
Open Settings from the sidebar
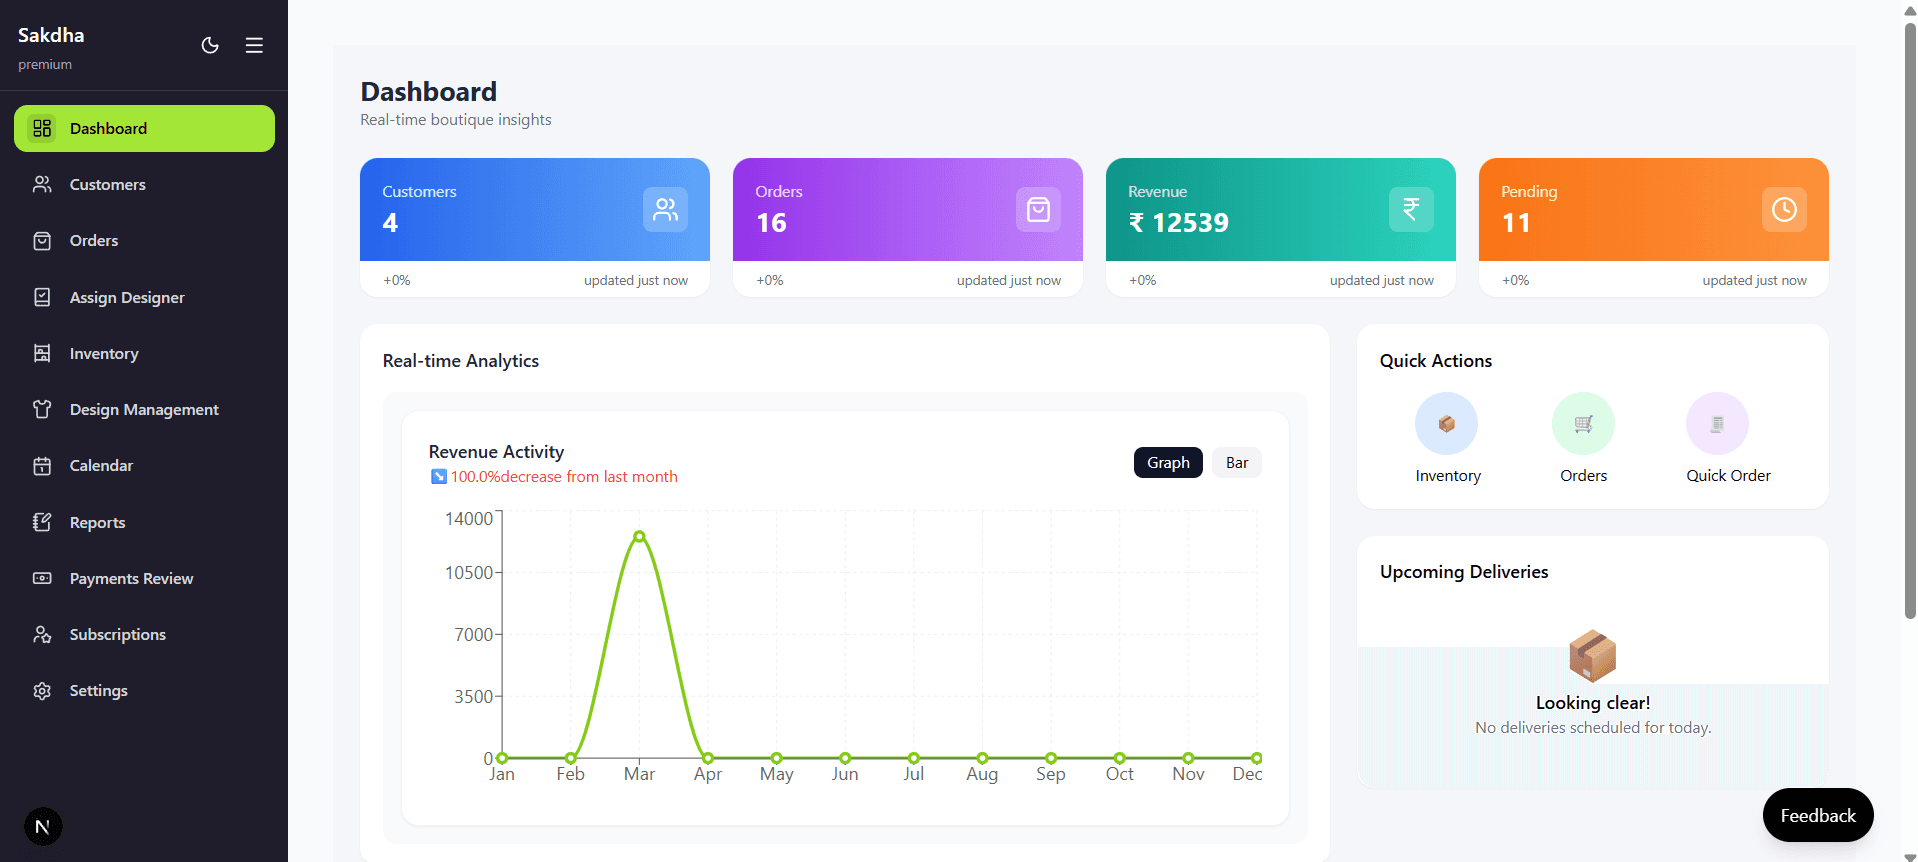(144, 690)
